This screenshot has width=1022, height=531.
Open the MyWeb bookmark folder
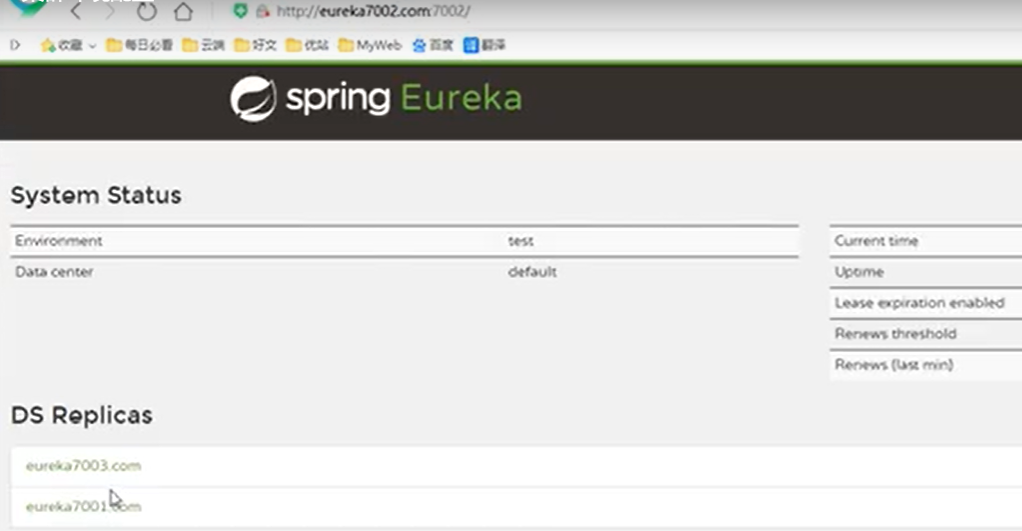(370, 45)
